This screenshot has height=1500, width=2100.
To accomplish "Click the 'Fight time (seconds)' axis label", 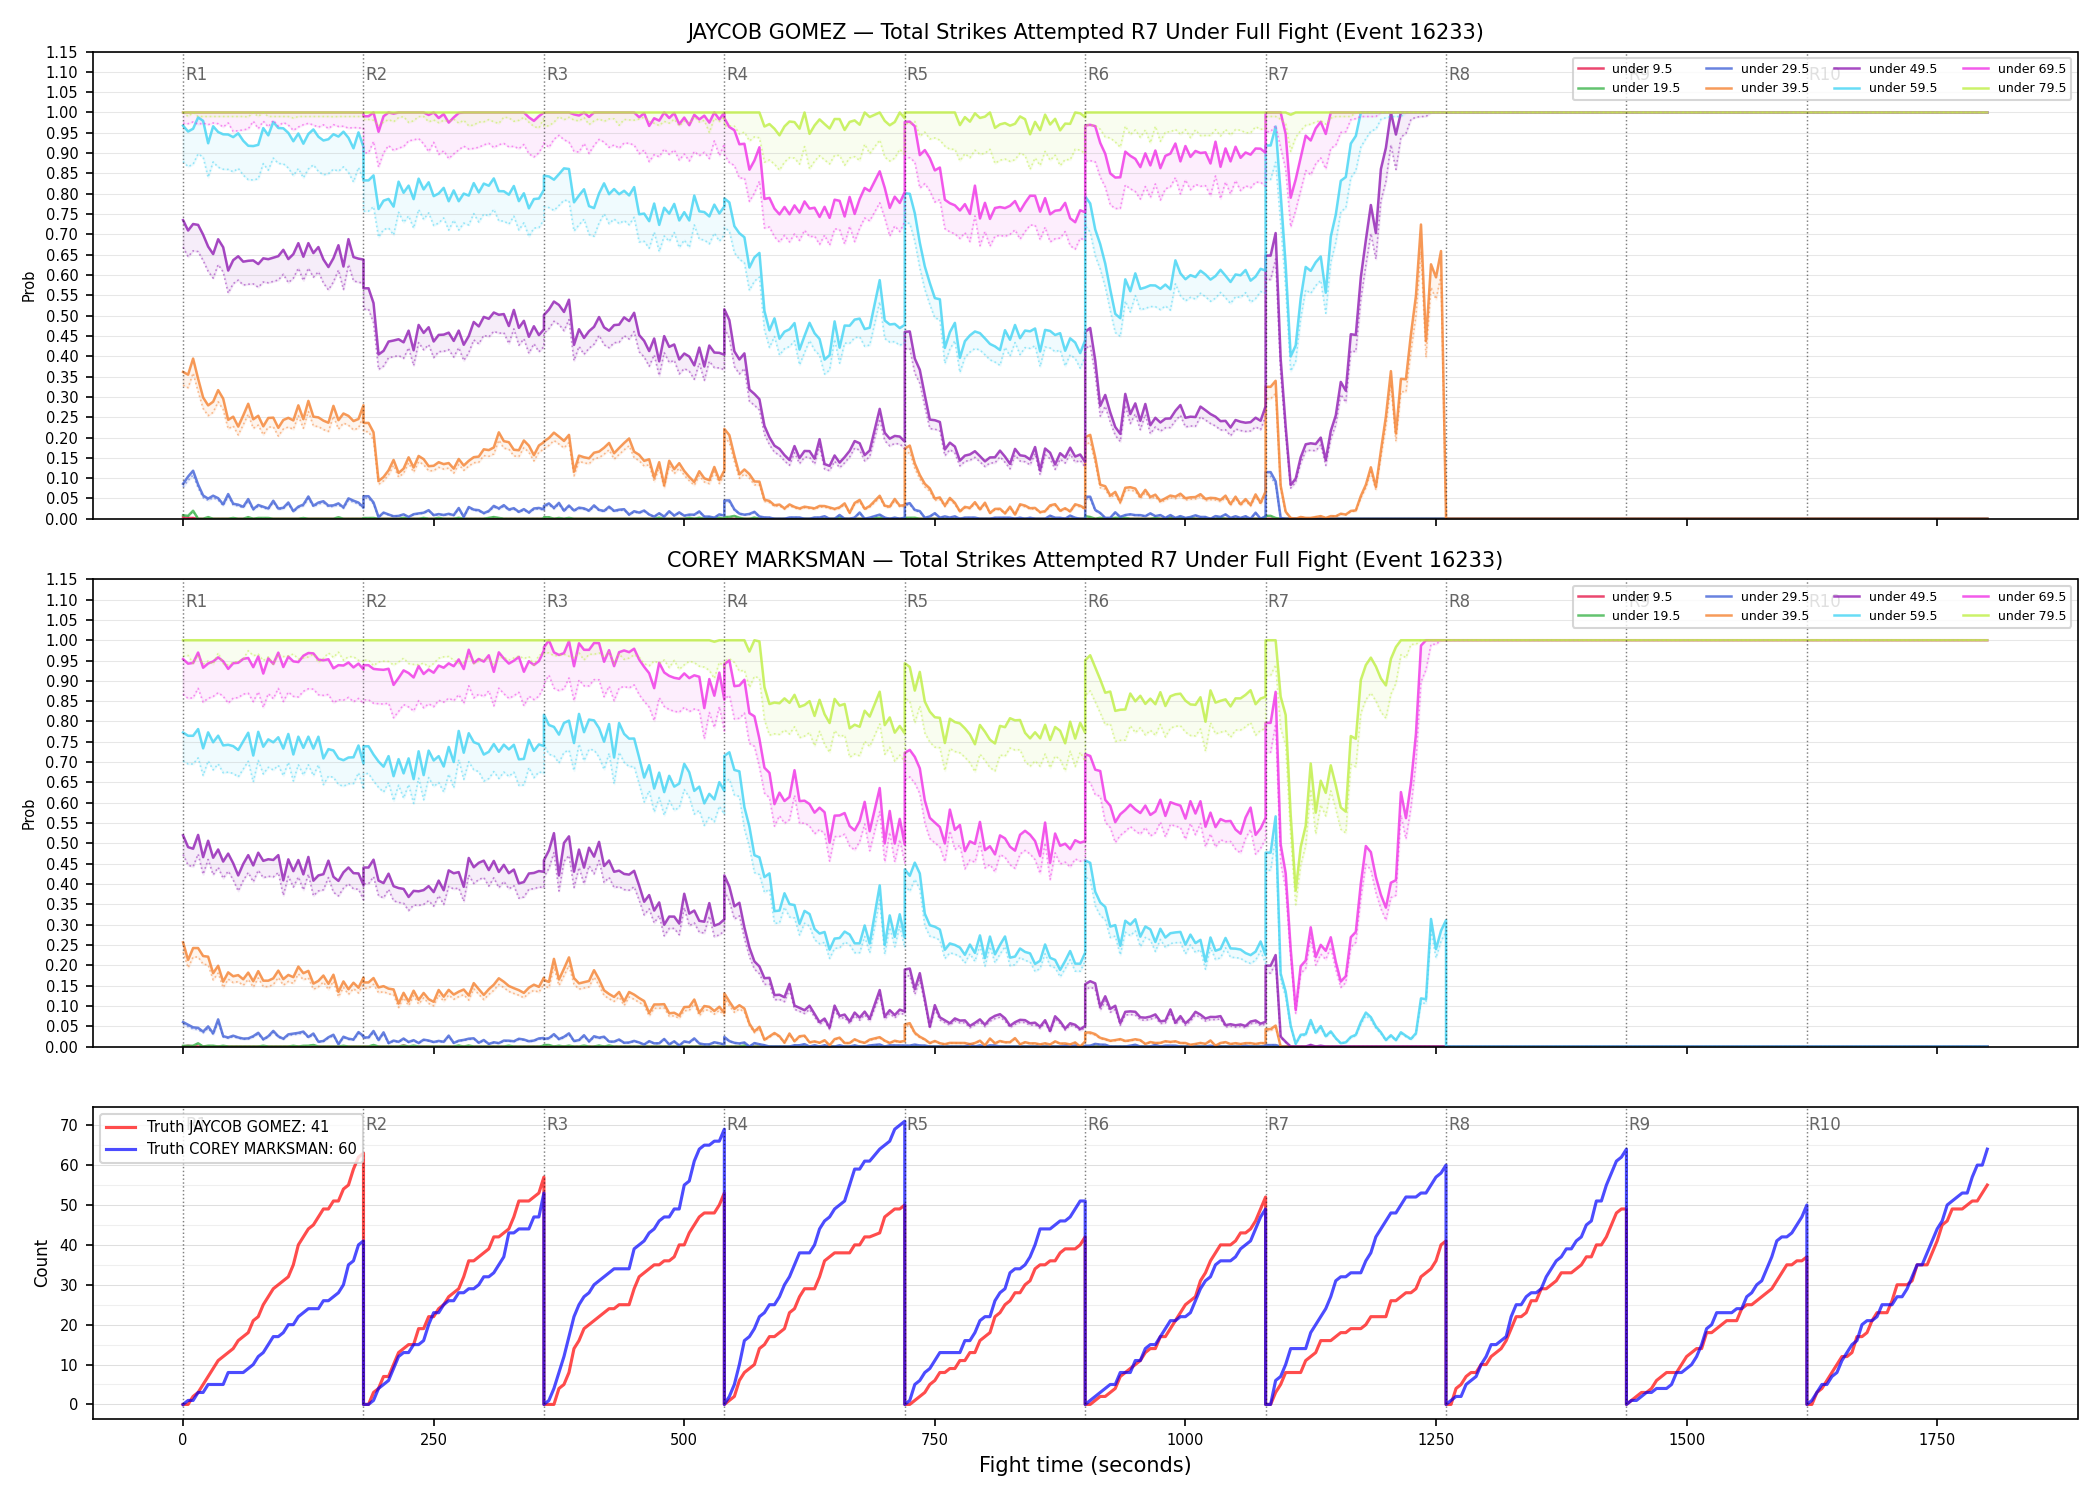I will (x=1085, y=1465).
